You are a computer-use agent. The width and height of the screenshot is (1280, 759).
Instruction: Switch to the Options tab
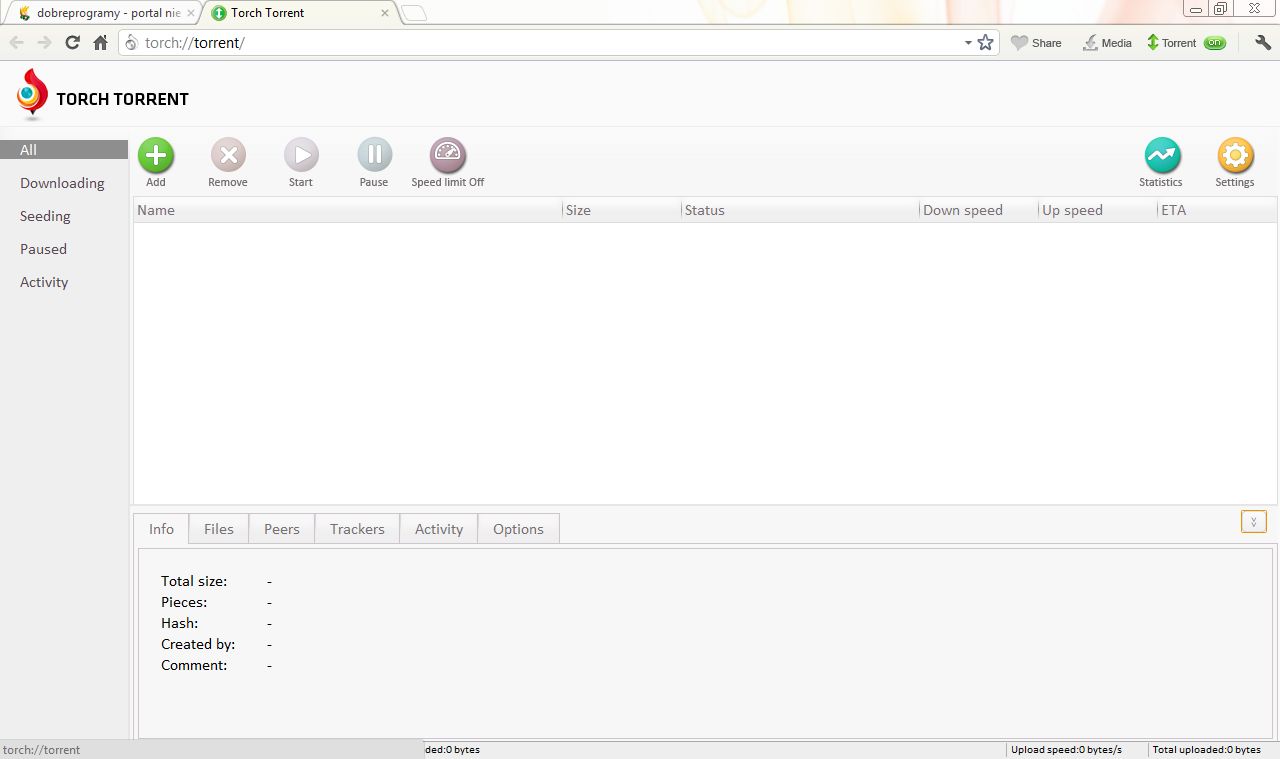point(518,529)
